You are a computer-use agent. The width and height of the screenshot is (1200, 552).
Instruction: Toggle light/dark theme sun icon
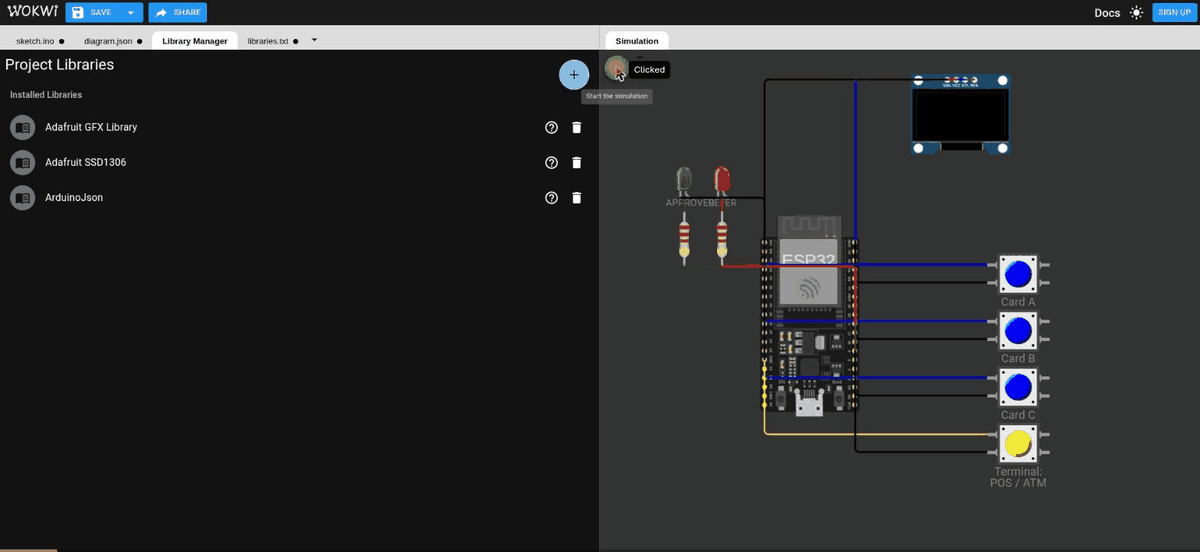tap(1136, 13)
